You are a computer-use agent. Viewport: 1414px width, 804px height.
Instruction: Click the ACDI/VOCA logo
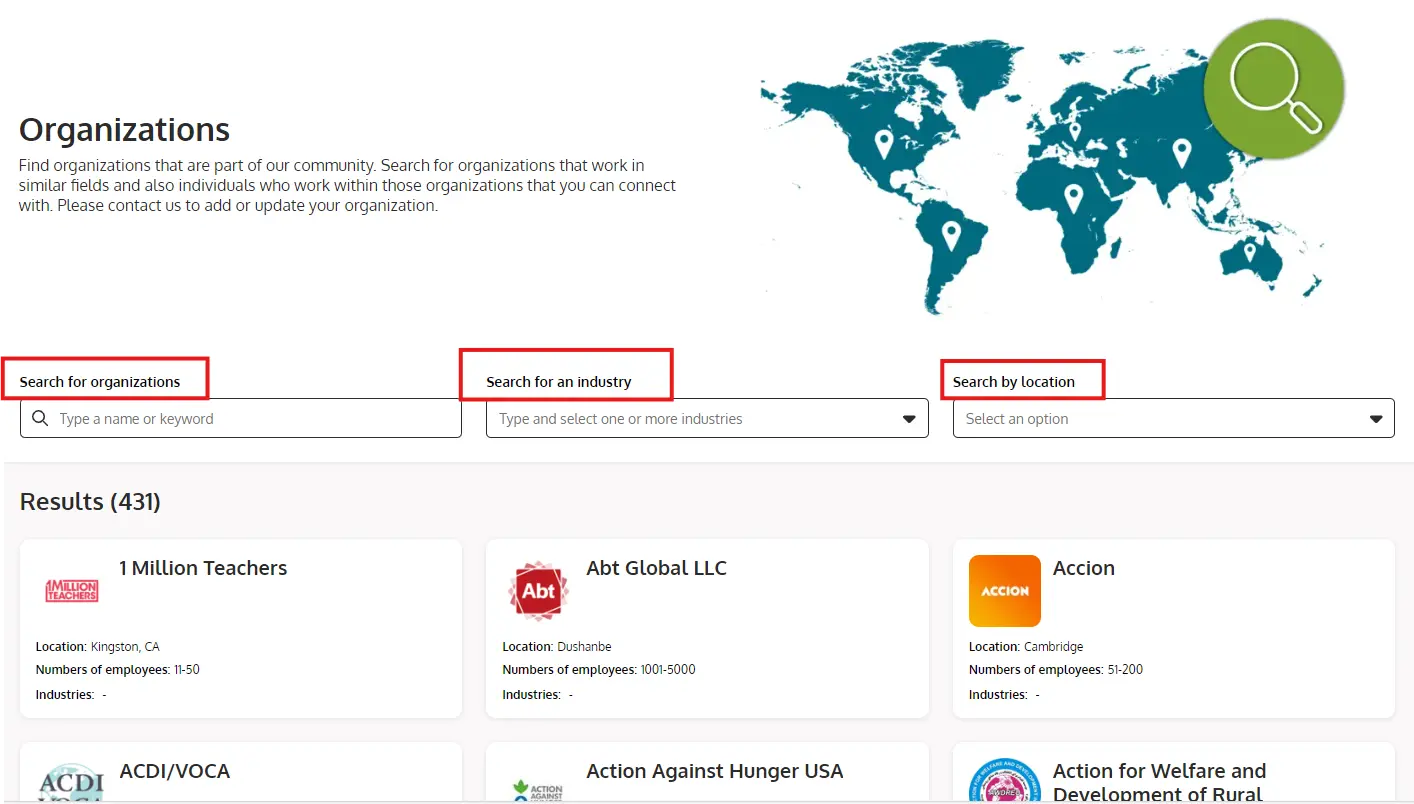click(x=72, y=782)
